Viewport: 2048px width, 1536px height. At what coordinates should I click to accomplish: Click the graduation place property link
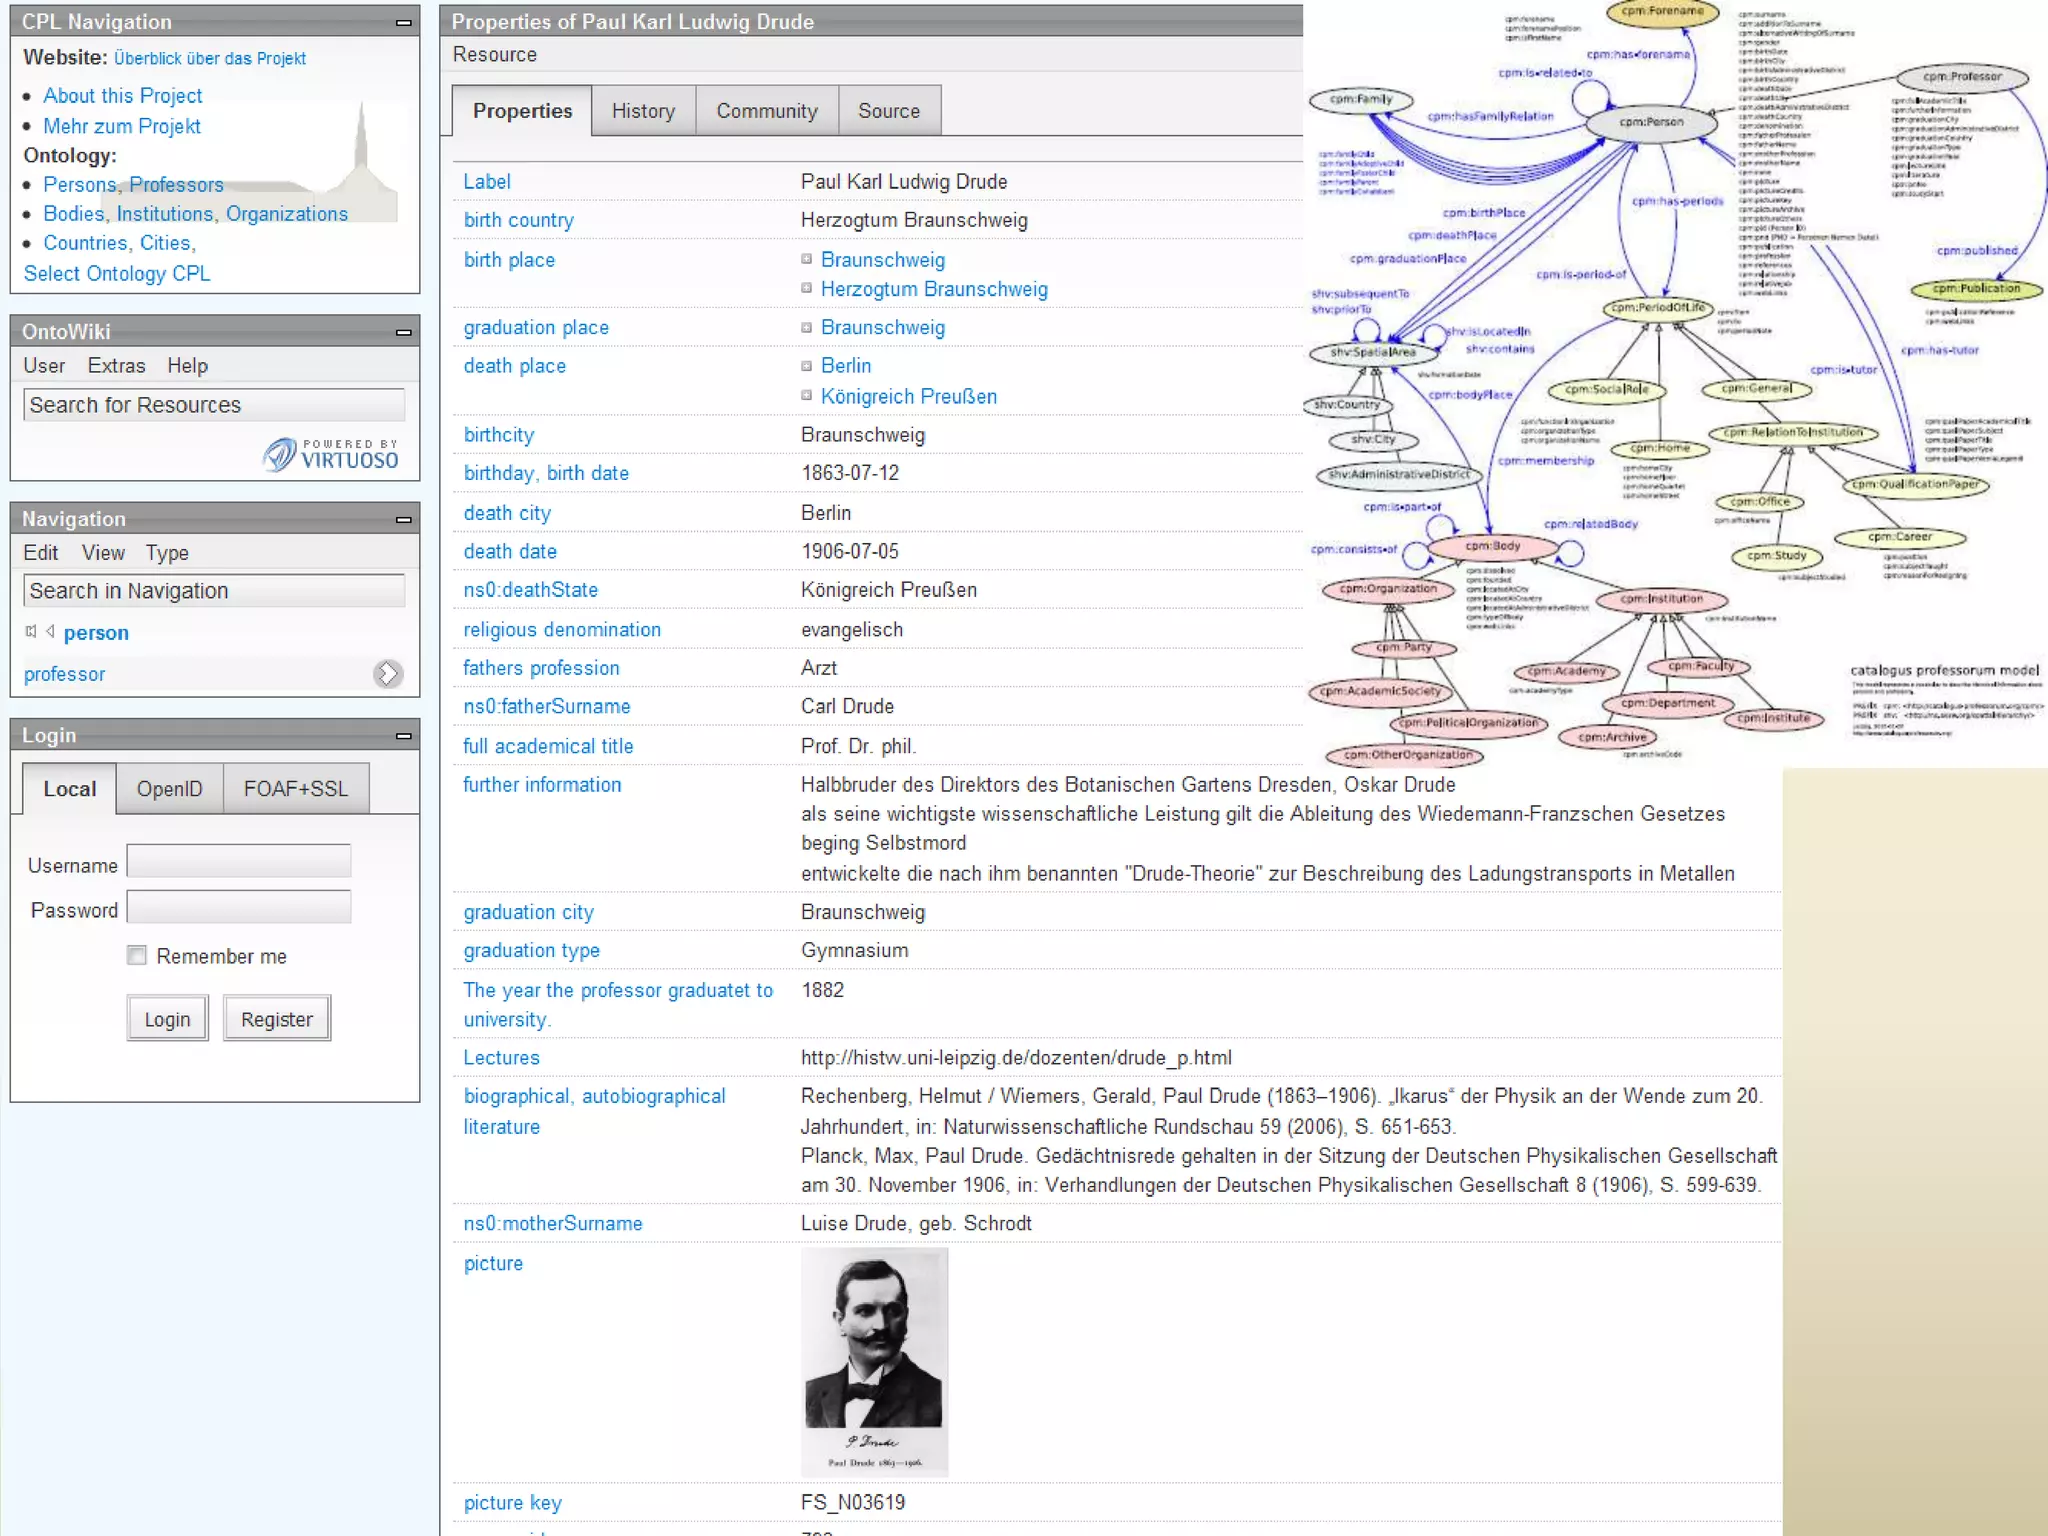point(535,328)
